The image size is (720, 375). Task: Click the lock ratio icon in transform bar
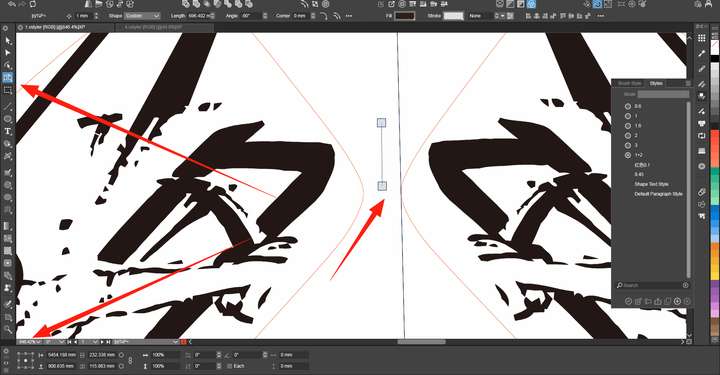pos(130,360)
